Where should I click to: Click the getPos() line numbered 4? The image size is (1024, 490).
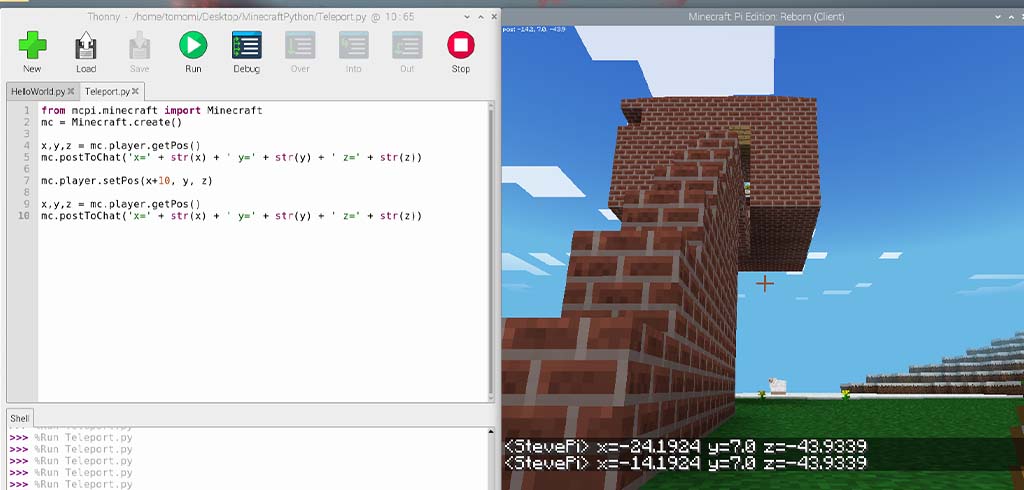(x=121, y=146)
